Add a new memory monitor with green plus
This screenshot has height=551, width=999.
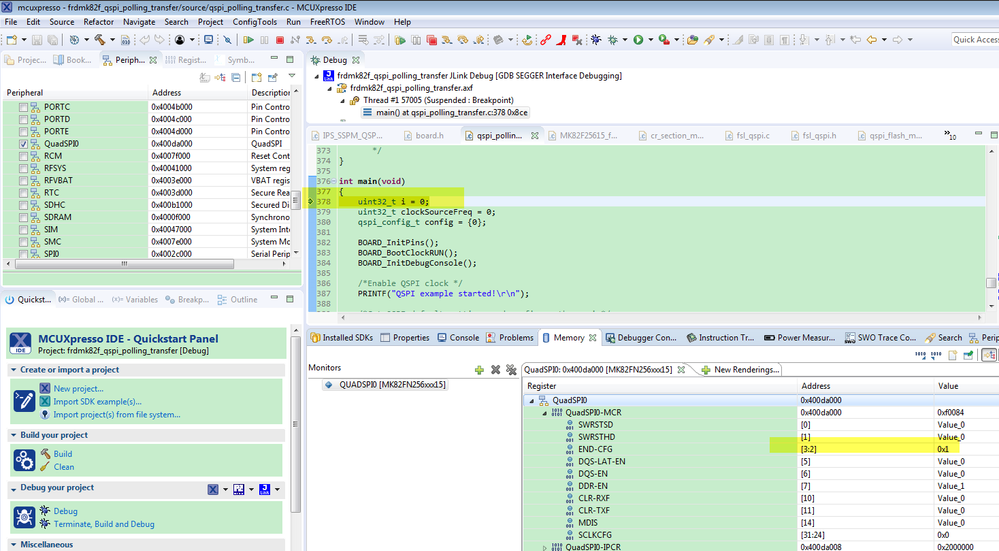pos(480,369)
